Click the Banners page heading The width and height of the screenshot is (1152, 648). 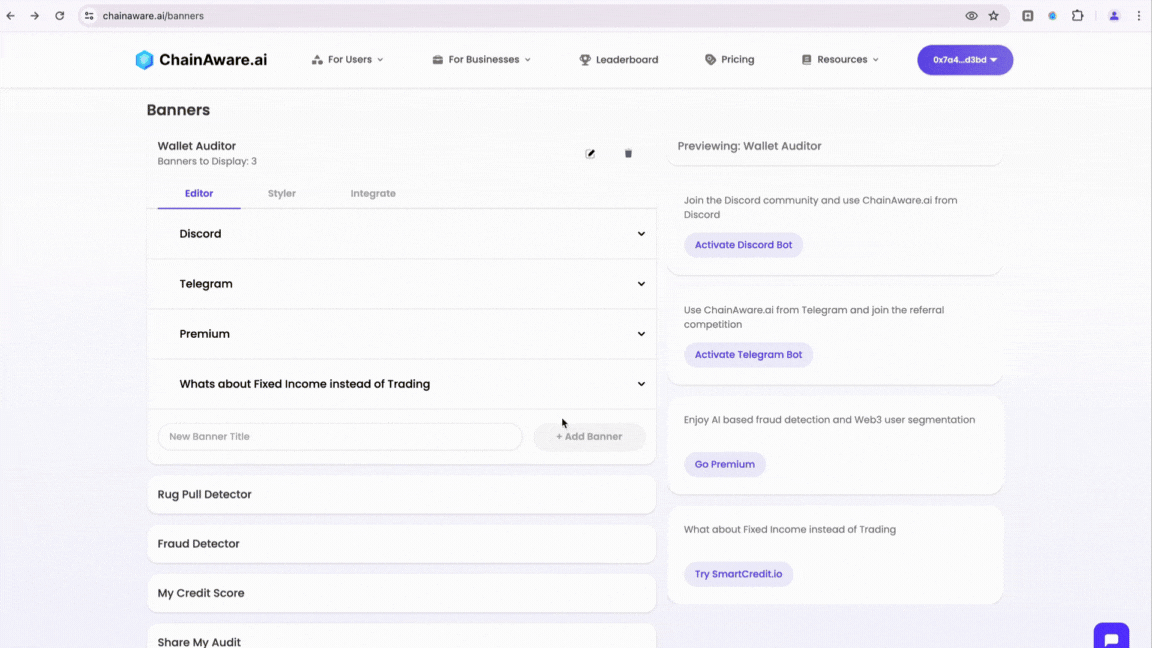click(x=178, y=110)
